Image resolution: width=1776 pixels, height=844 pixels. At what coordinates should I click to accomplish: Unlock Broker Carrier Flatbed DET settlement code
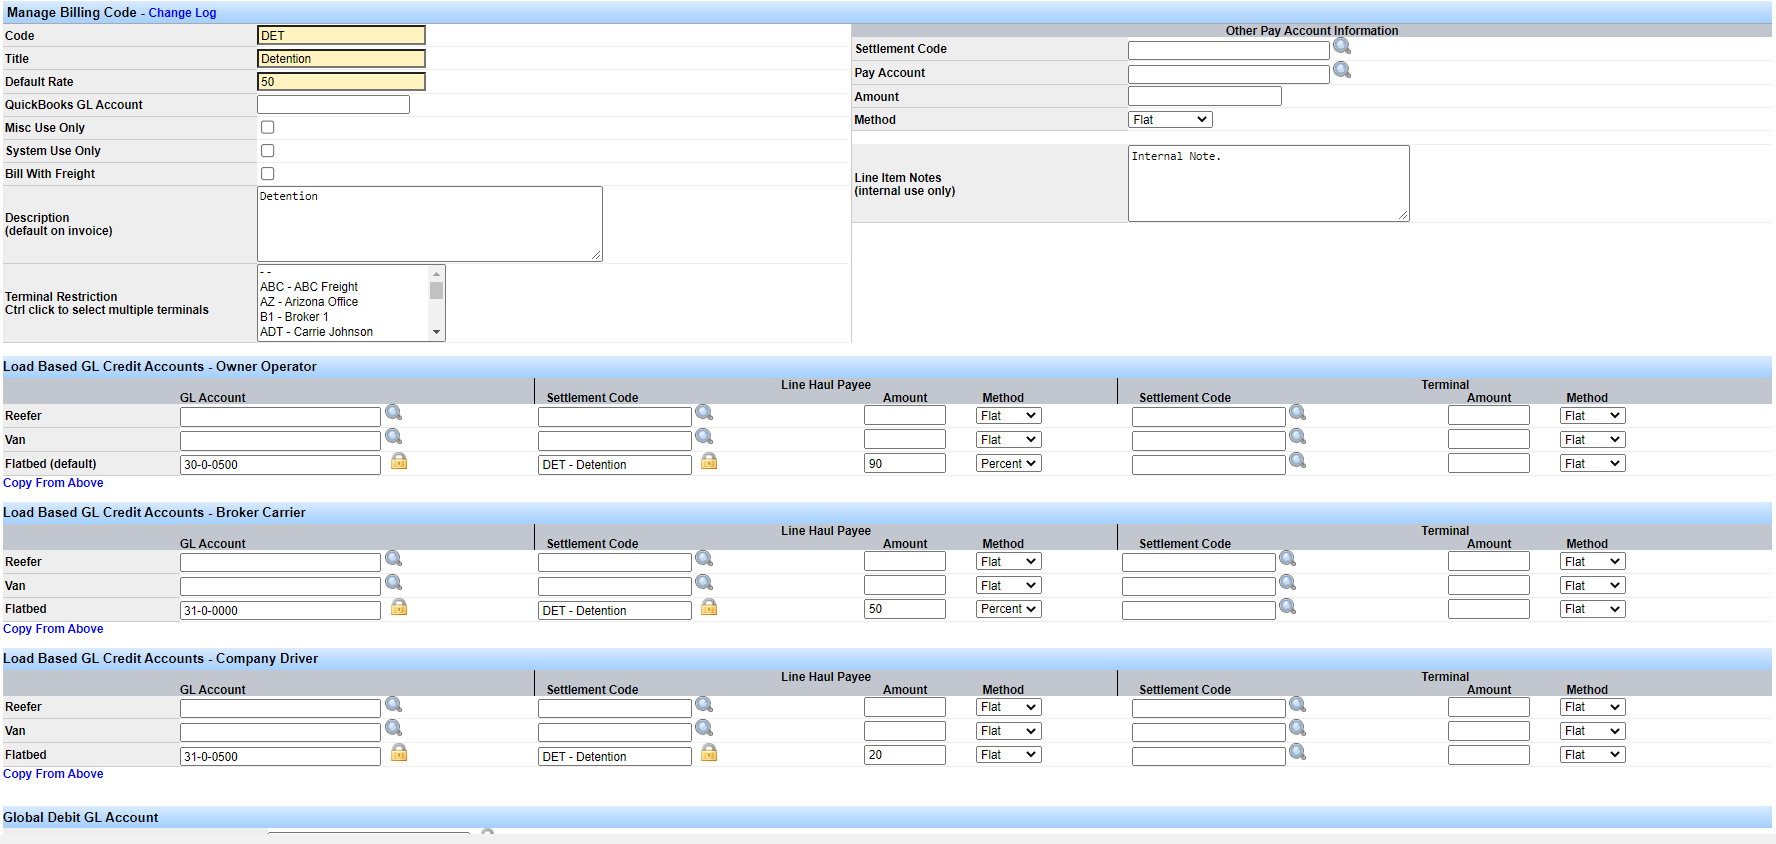pyautogui.click(x=709, y=607)
